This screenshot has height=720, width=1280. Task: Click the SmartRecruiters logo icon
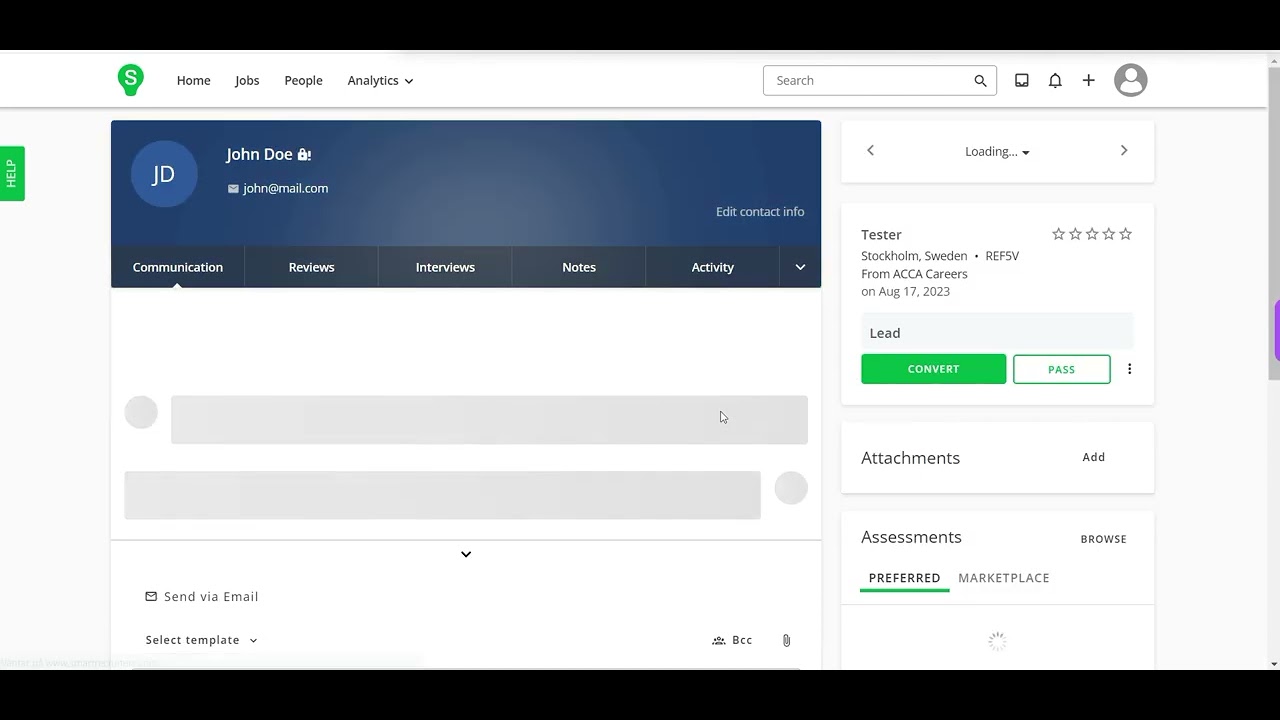point(131,80)
